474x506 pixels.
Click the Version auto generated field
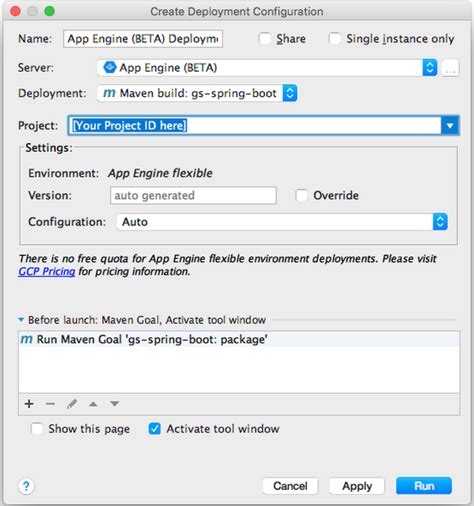(193, 195)
